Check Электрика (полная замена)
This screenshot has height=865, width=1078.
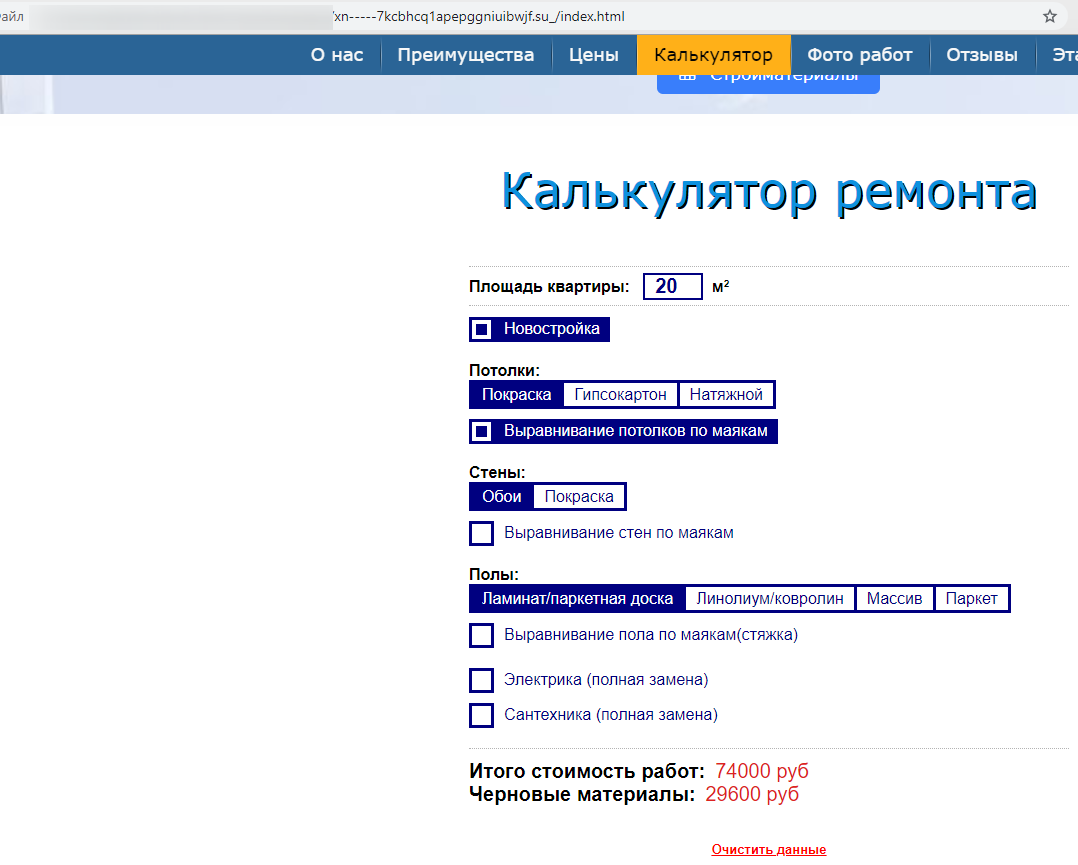click(x=481, y=679)
